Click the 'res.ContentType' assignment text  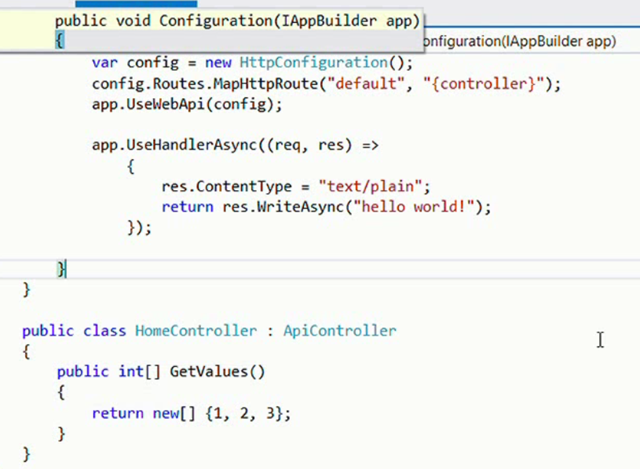pos(227,187)
